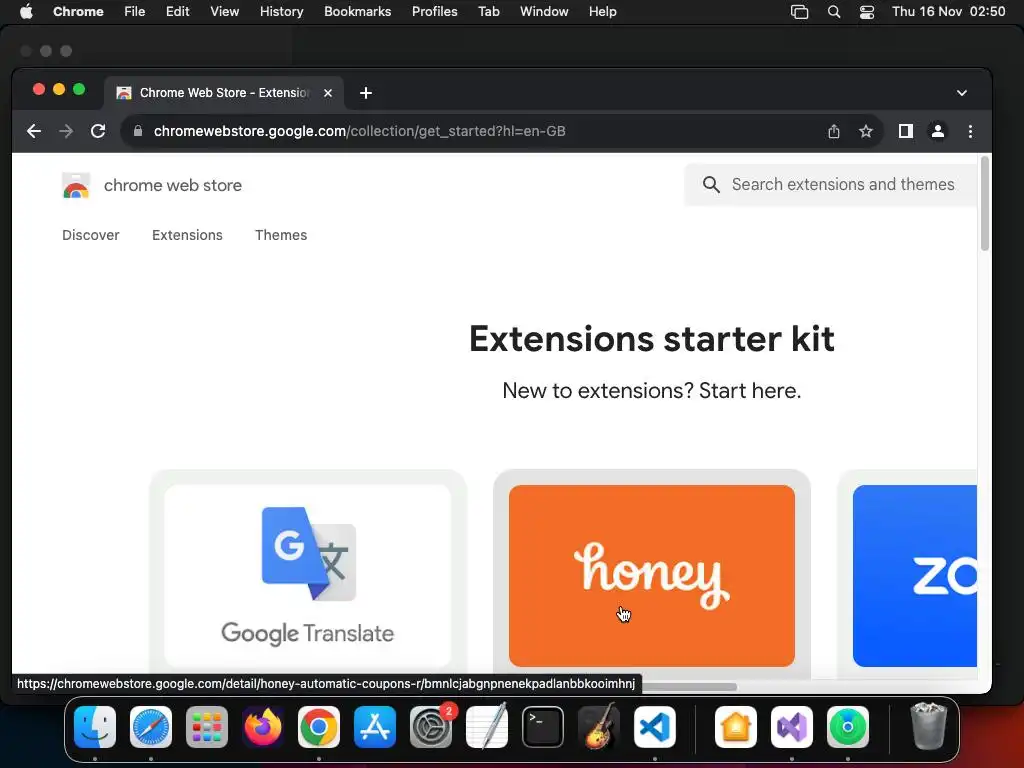Share this page via the share icon
Screen dimensions: 1024x768
pyautogui.click(x=834, y=131)
